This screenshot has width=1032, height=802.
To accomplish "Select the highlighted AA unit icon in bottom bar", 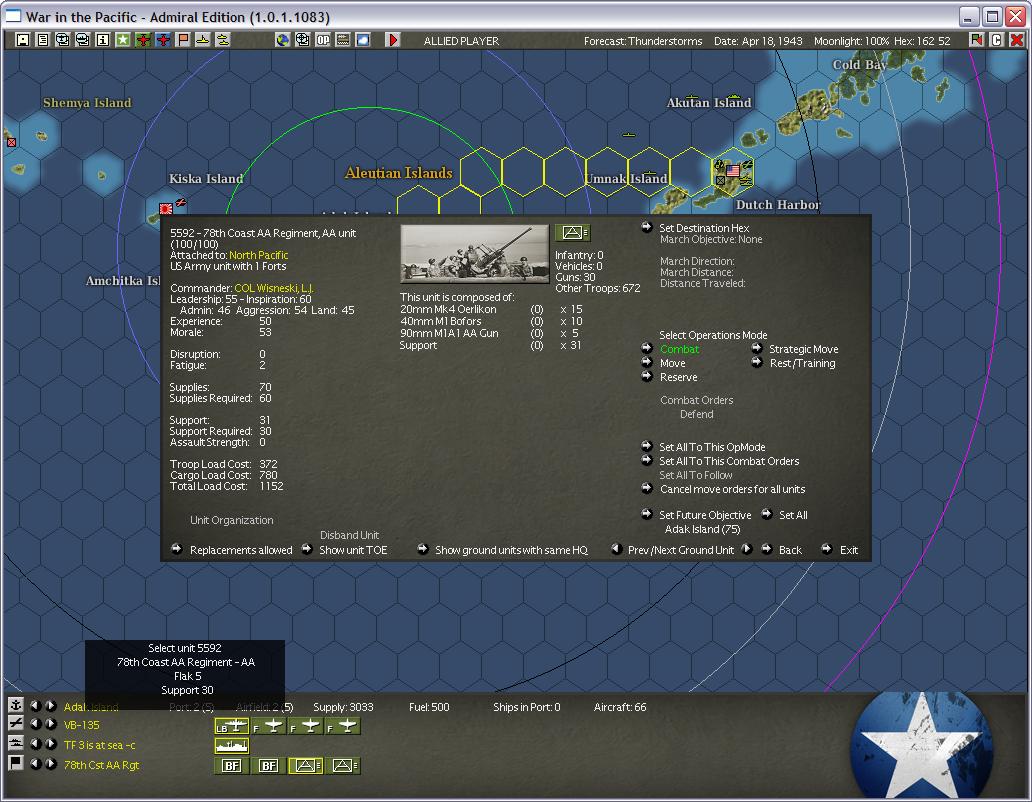I will click(x=305, y=765).
